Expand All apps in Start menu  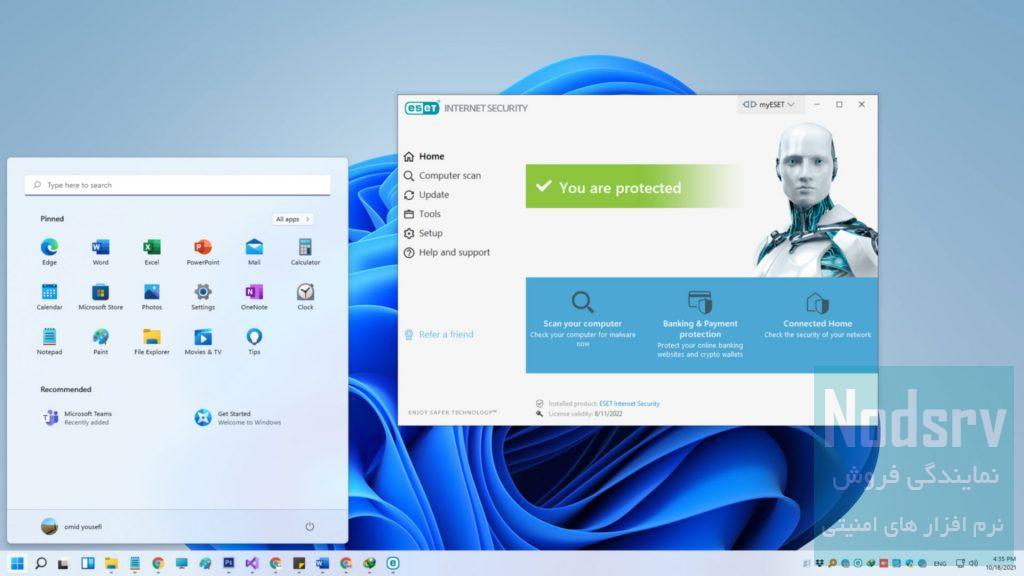click(292, 219)
